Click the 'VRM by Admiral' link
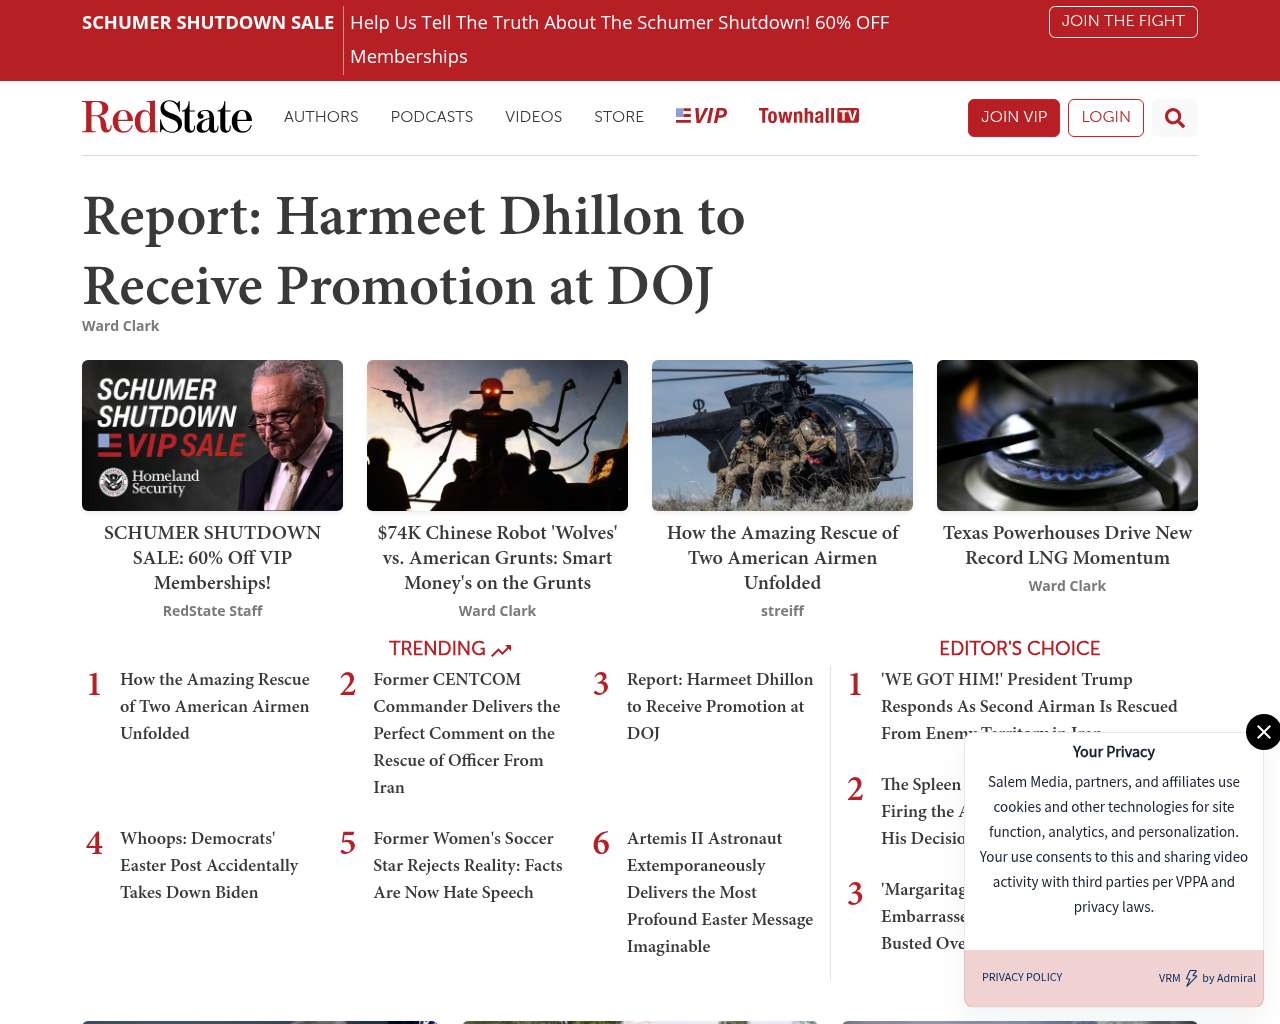1280x1024 pixels. pyautogui.click(x=1207, y=978)
